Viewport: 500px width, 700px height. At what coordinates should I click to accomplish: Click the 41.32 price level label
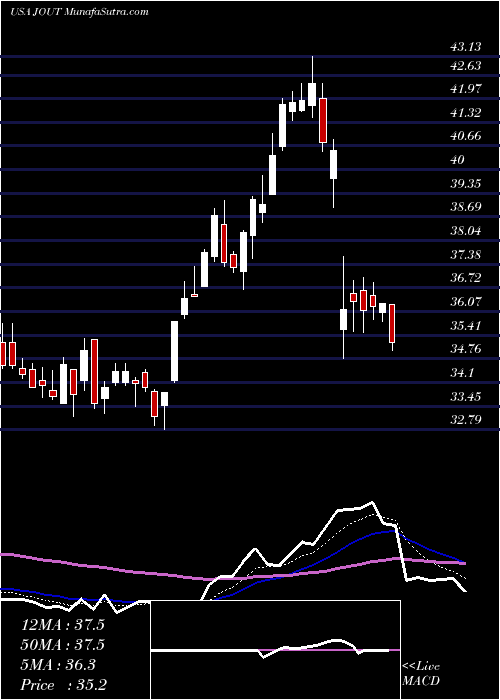click(465, 112)
